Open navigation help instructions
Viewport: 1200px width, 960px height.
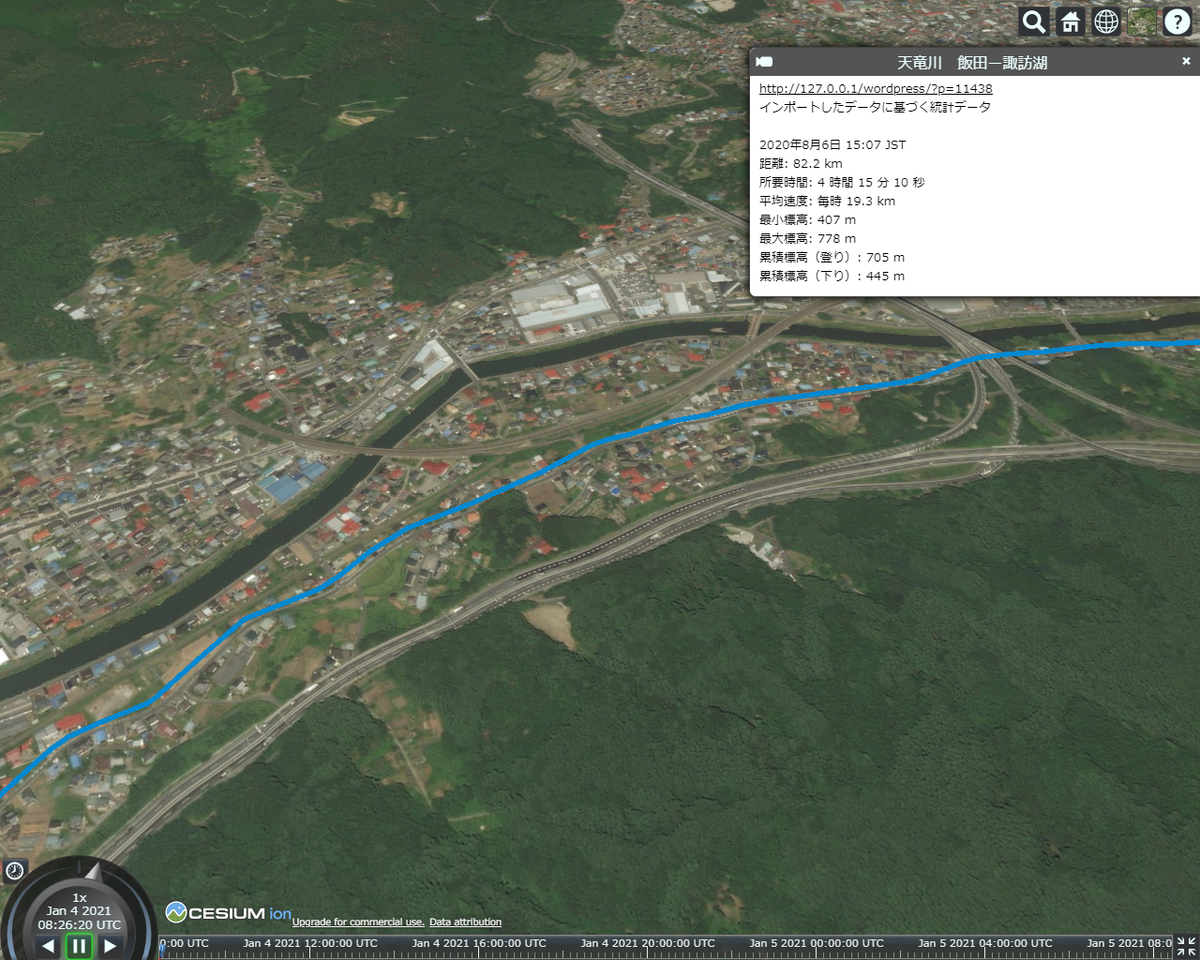pyautogui.click(x=1177, y=21)
